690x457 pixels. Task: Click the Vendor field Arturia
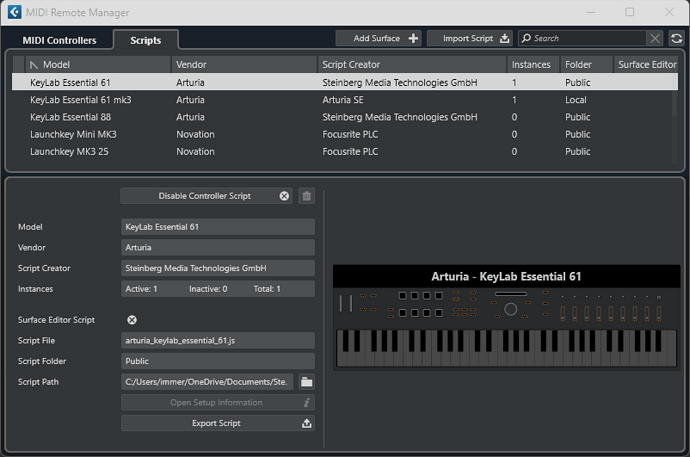(218, 248)
